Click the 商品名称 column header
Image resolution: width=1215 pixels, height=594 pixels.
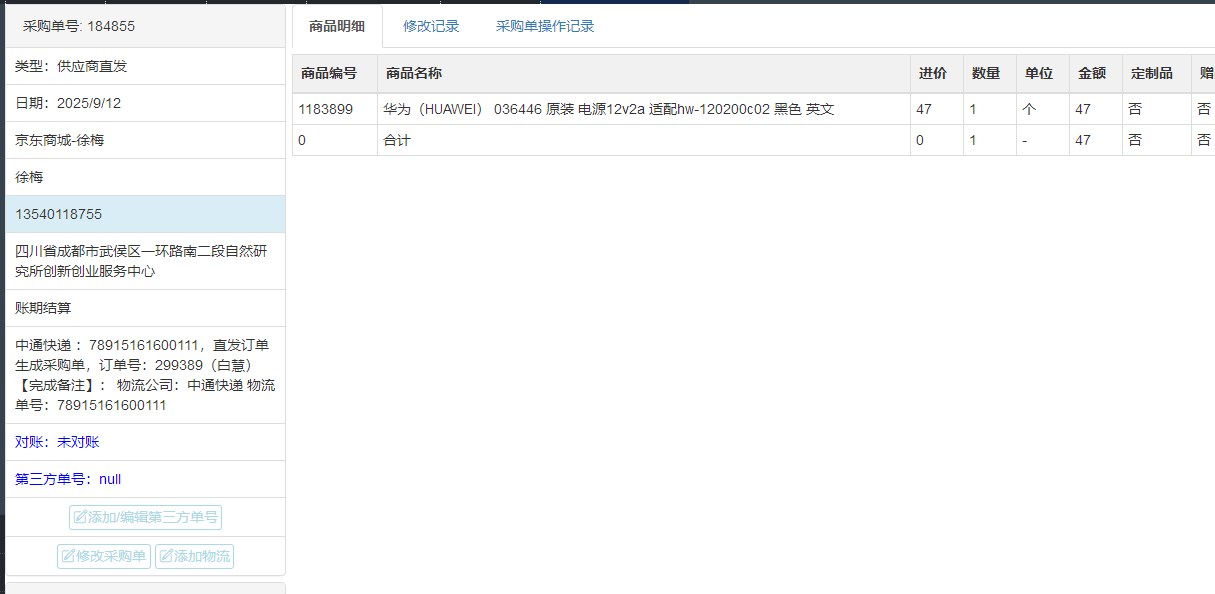pyautogui.click(x=414, y=73)
